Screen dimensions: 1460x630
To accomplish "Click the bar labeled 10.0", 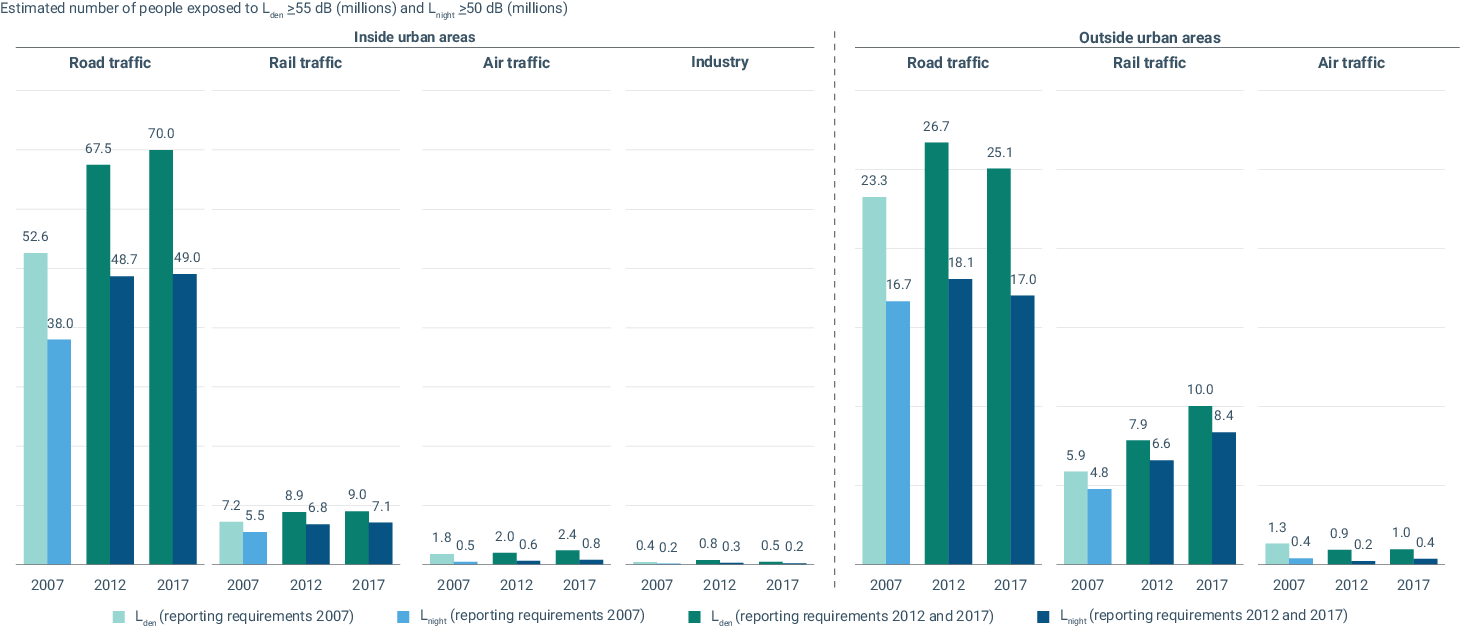I will 1200,485.
